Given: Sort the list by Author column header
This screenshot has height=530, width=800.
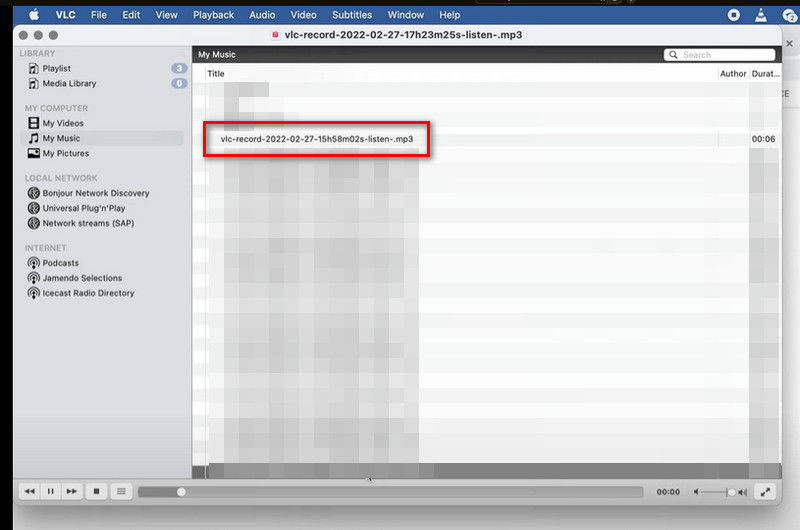Looking at the screenshot, I should click(733, 73).
